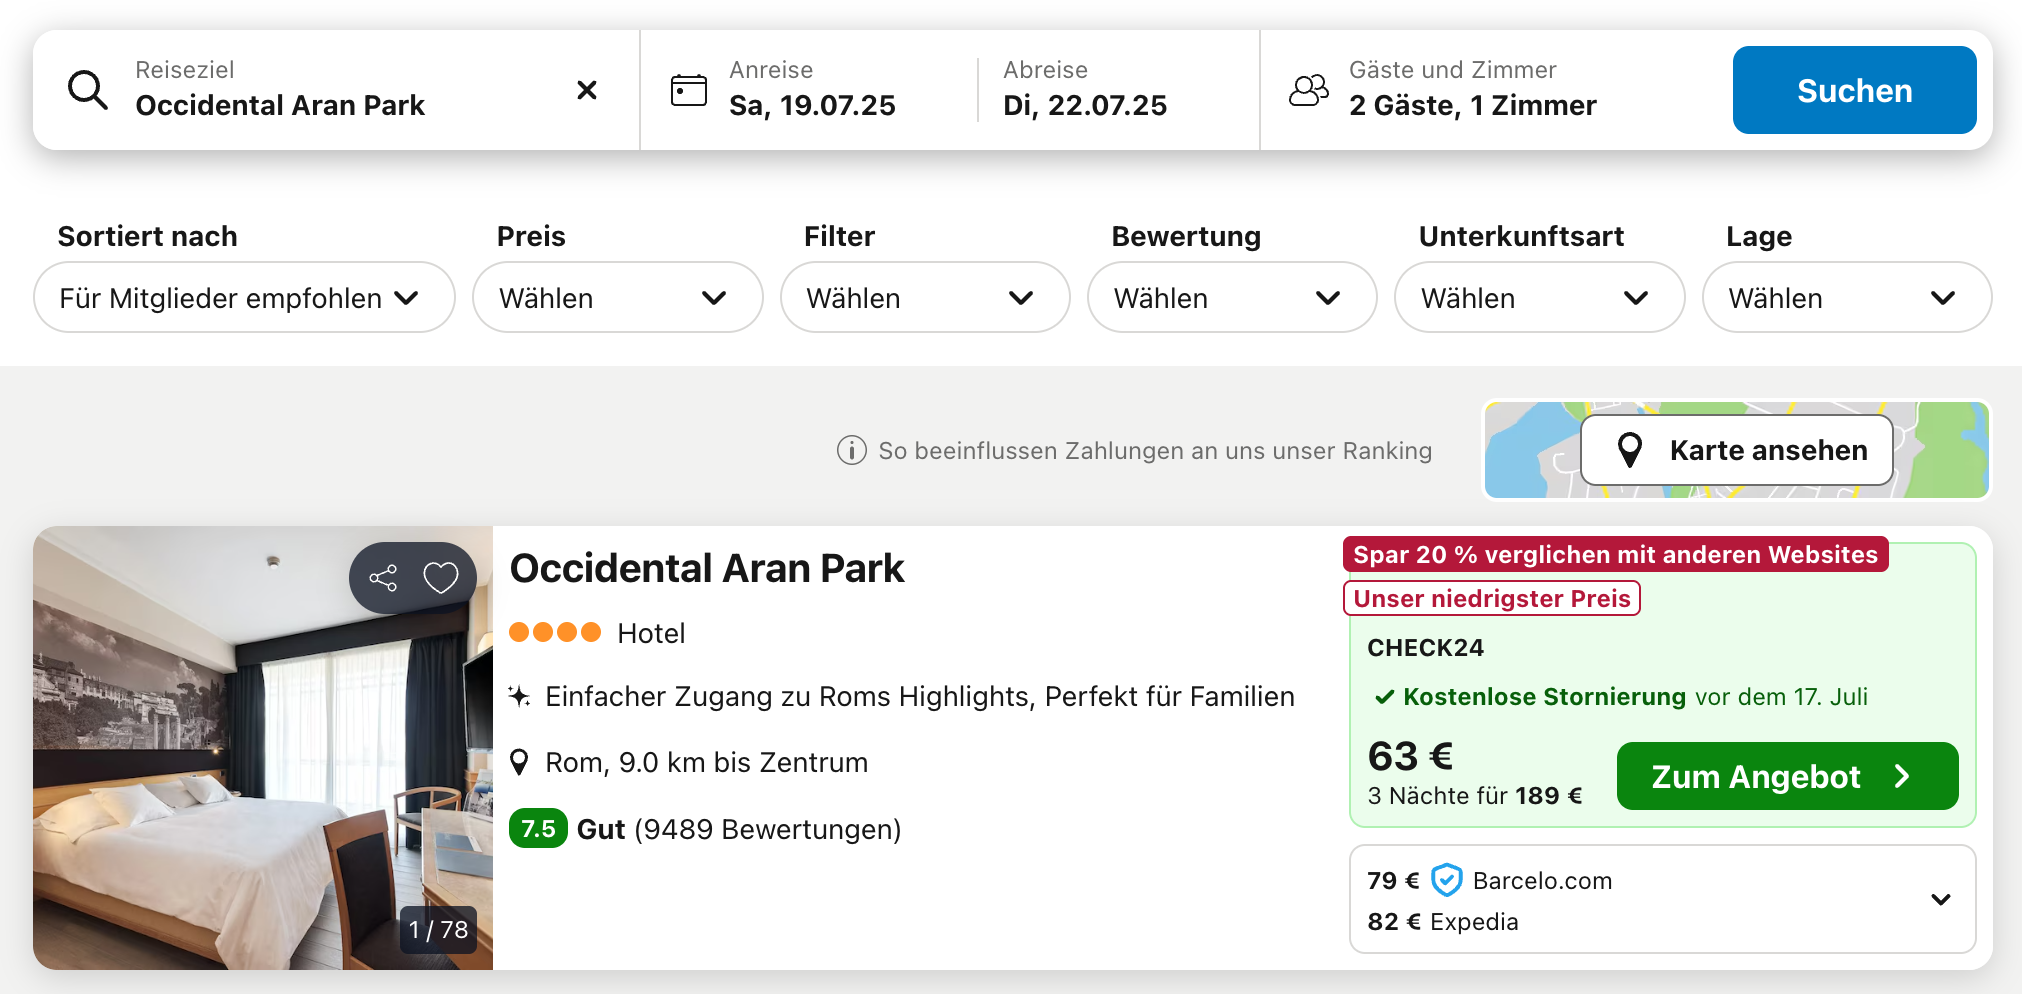Click Zum Angebot button
The image size is (2022, 994).
point(1787,776)
